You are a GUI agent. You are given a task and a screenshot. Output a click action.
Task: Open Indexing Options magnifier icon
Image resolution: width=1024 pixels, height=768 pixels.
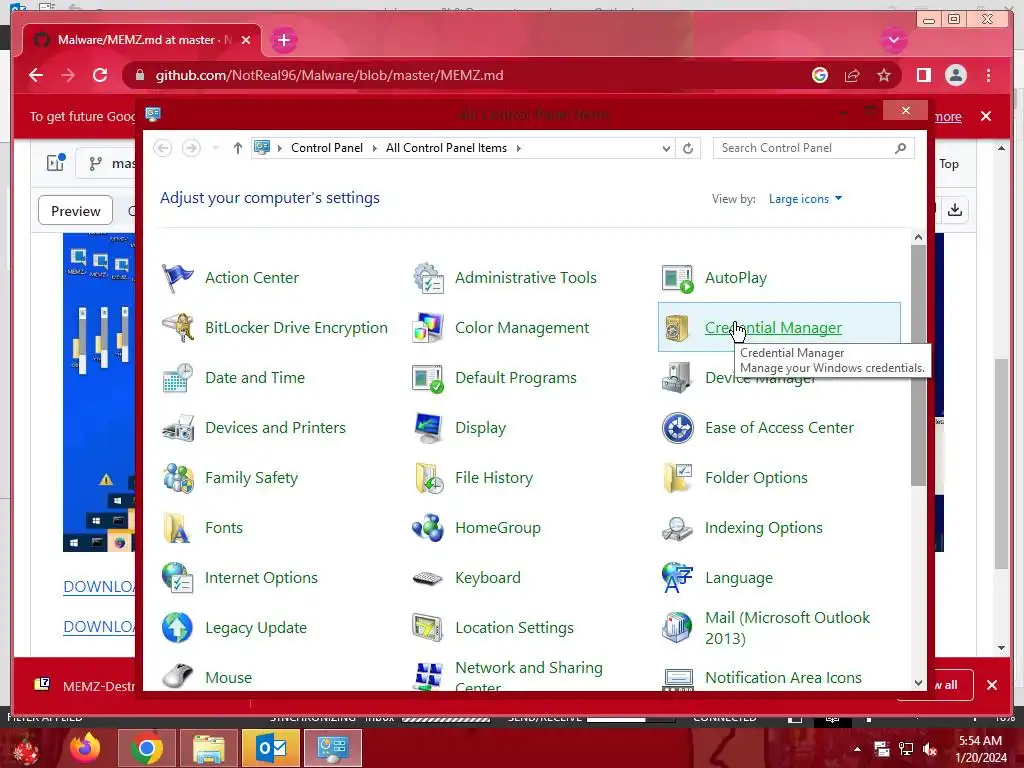[677, 528]
